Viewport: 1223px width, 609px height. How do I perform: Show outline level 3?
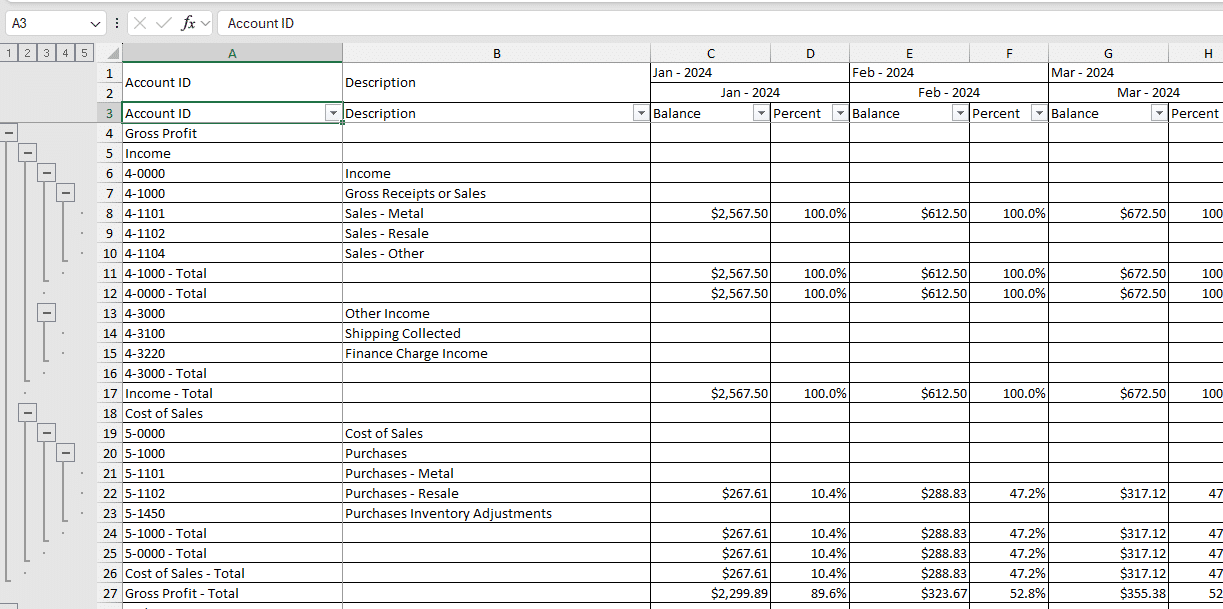pyautogui.click(x=47, y=53)
